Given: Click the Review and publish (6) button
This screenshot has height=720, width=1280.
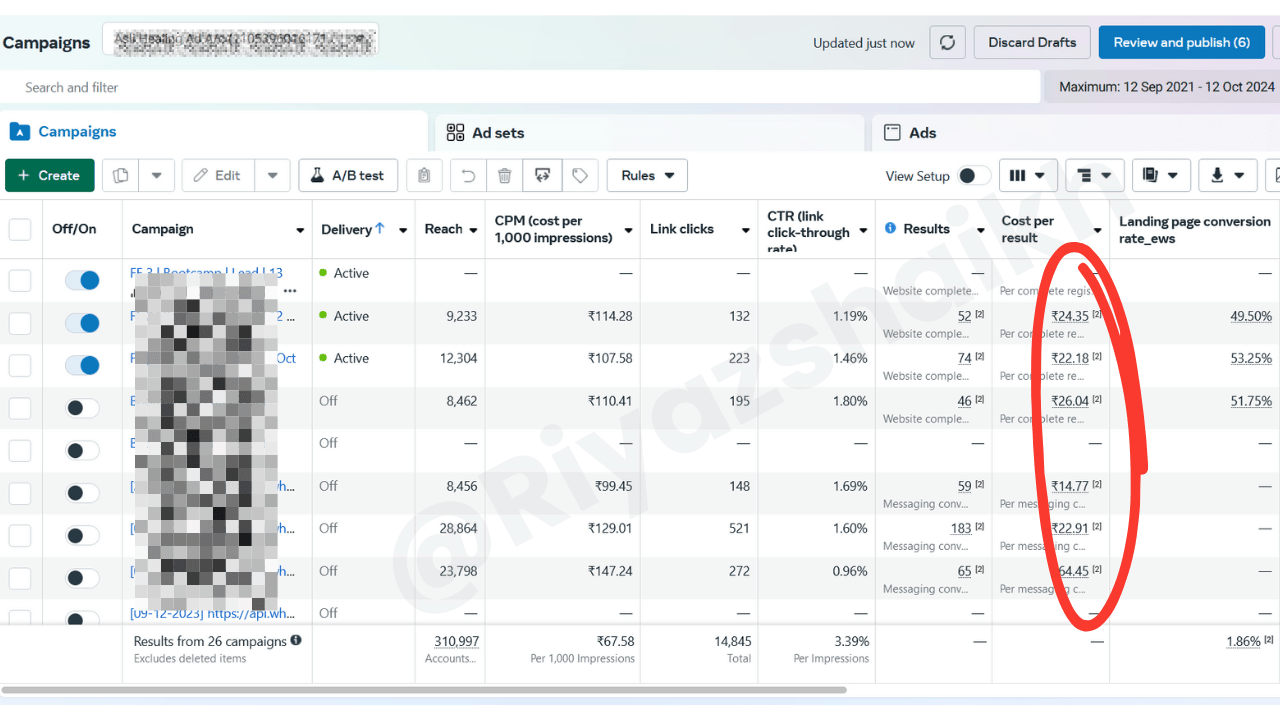Looking at the screenshot, I should click(1181, 43).
